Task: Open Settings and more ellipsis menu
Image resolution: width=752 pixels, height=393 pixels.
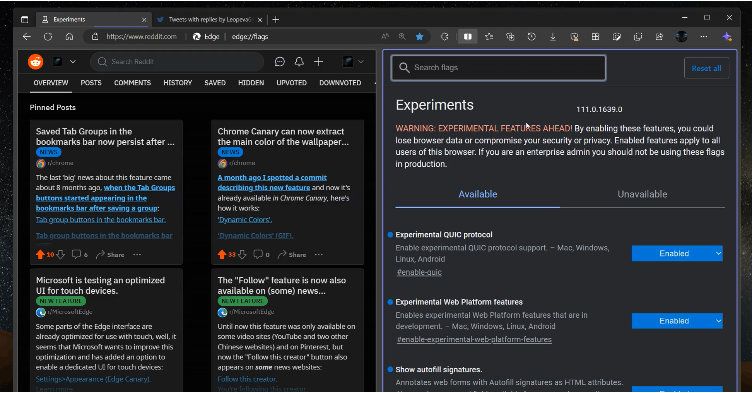Action: [x=704, y=36]
